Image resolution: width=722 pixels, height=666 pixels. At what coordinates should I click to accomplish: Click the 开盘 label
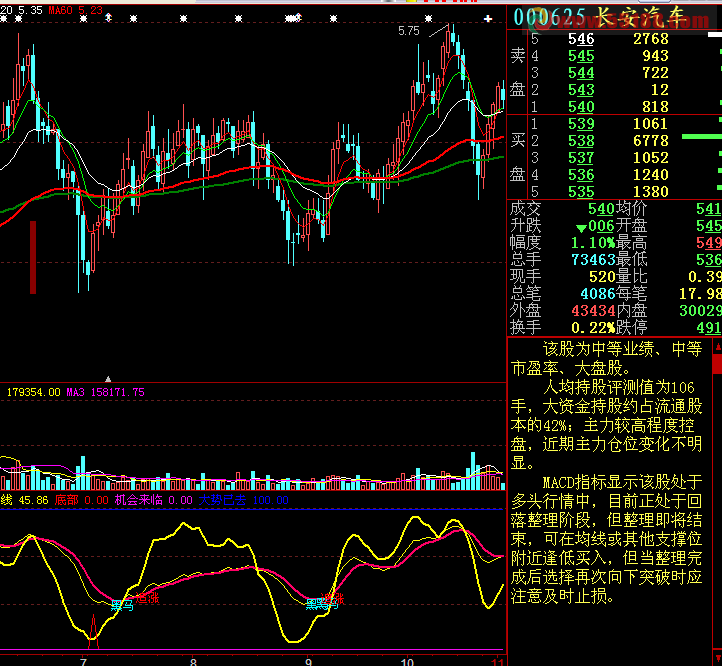click(631, 226)
